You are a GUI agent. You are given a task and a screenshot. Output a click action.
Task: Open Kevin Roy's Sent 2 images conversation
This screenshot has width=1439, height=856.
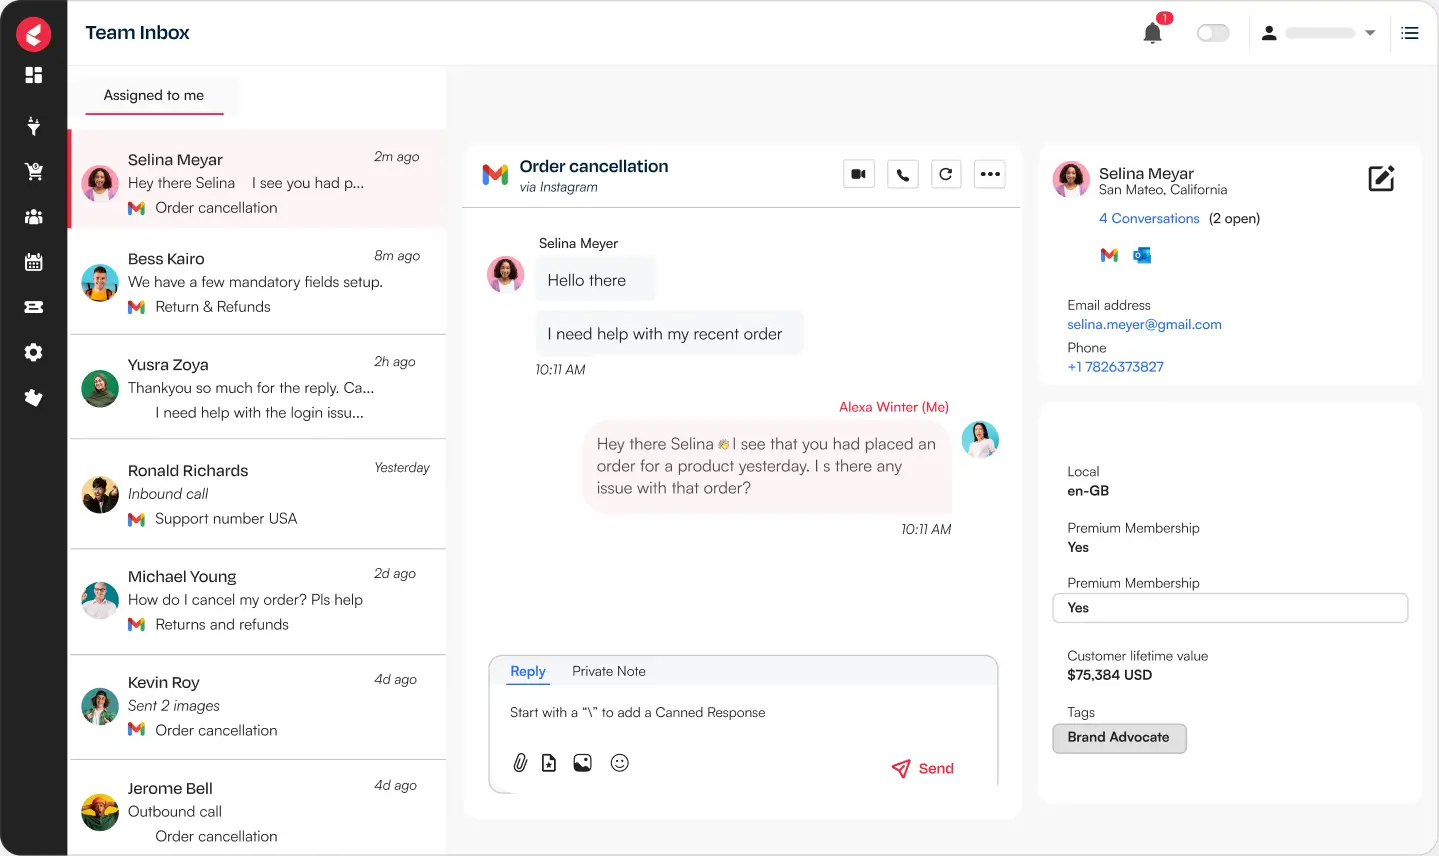(x=257, y=706)
